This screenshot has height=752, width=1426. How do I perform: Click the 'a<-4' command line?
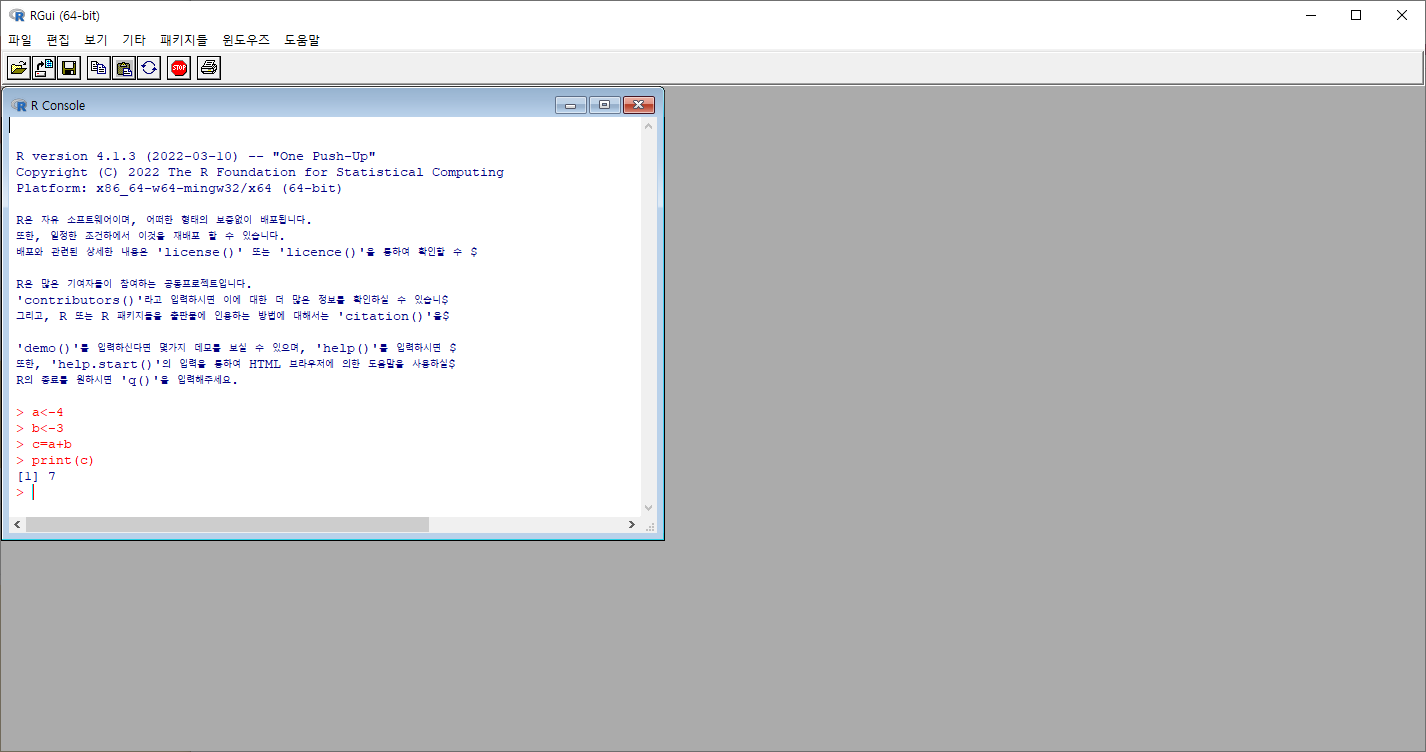[x=40, y=412]
